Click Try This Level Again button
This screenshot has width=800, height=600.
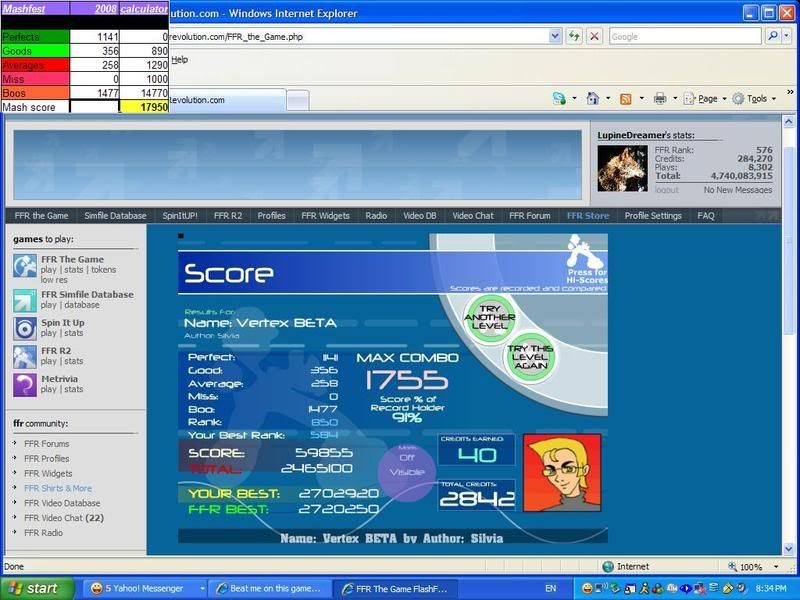point(530,358)
